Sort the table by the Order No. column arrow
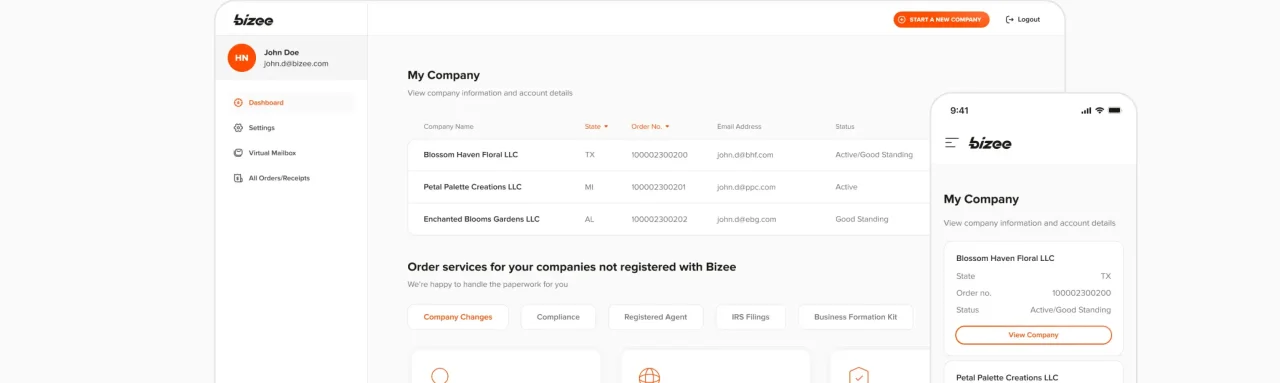This screenshot has width=1280, height=383. pyautogui.click(x=667, y=127)
